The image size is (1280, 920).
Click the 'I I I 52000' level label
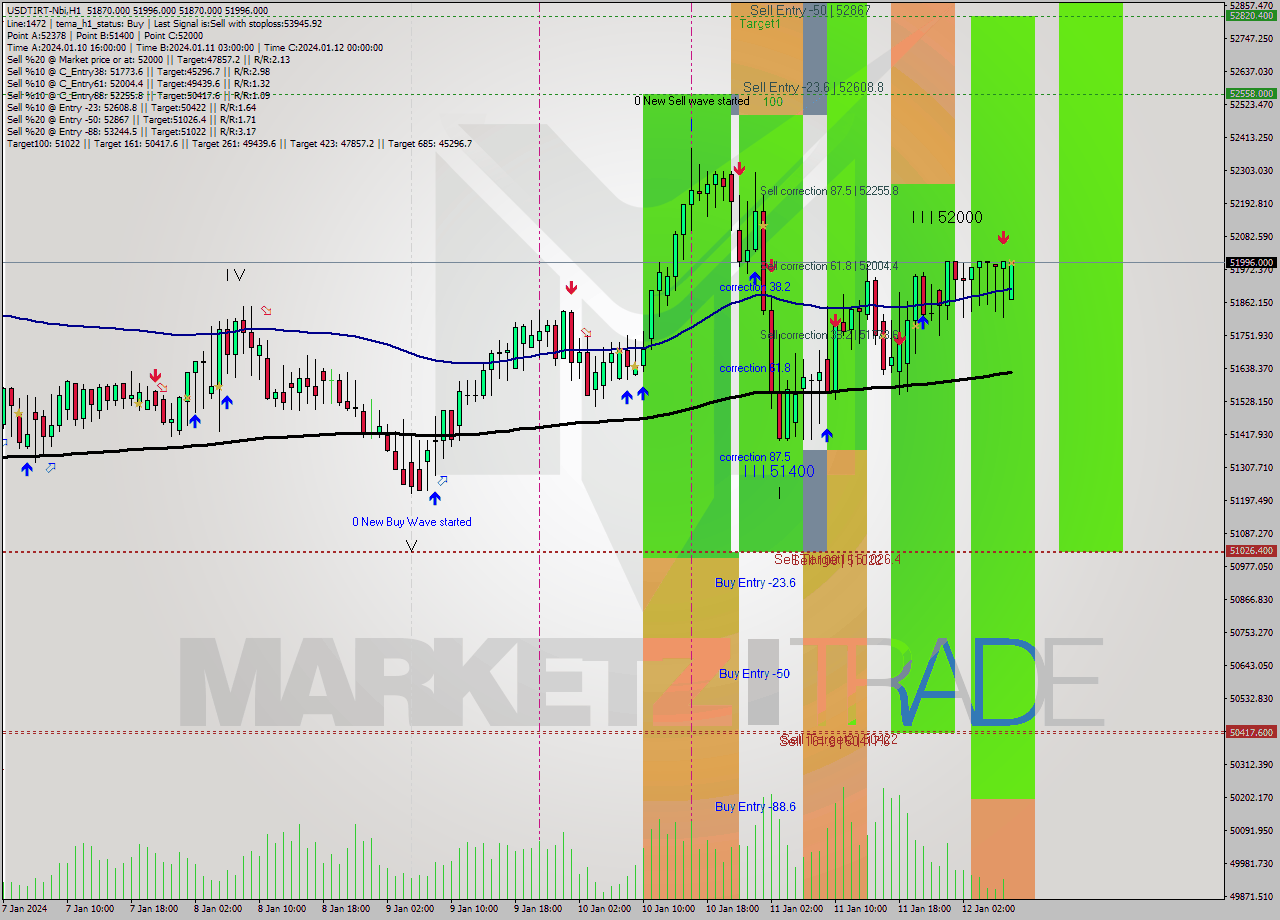(946, 217)
